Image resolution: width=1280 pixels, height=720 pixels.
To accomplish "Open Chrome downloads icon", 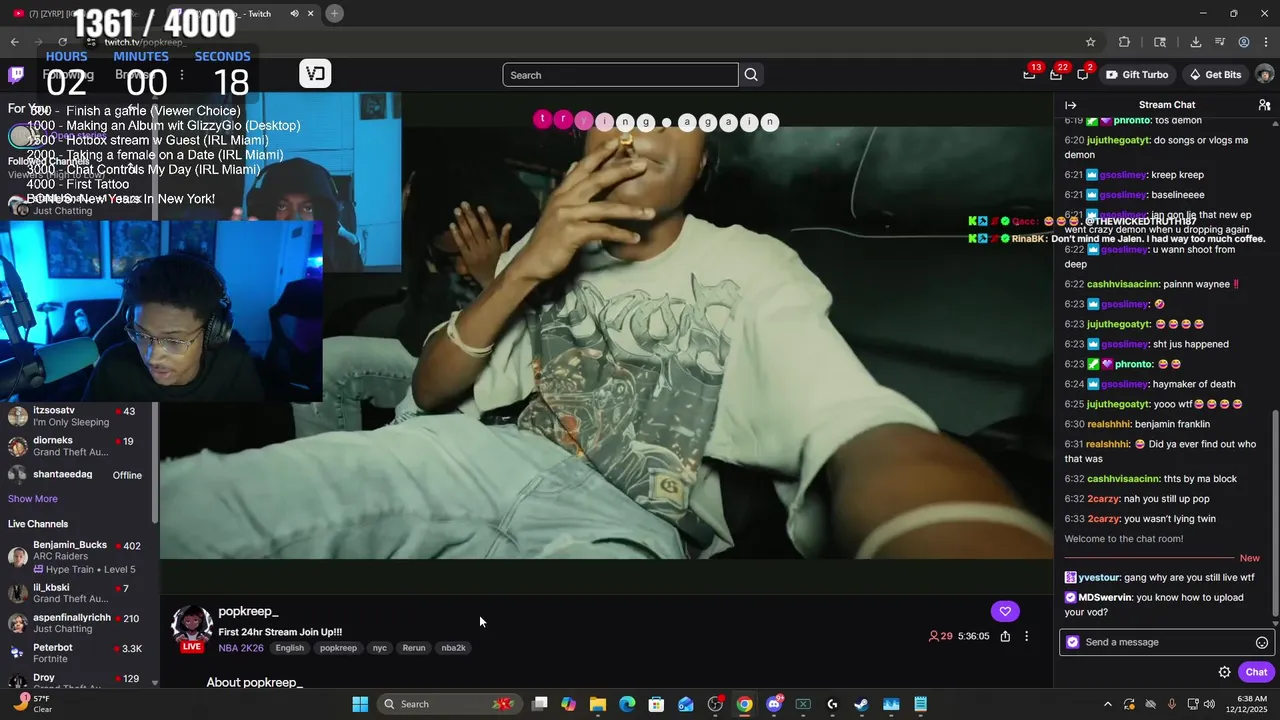I will [1196, 42].
